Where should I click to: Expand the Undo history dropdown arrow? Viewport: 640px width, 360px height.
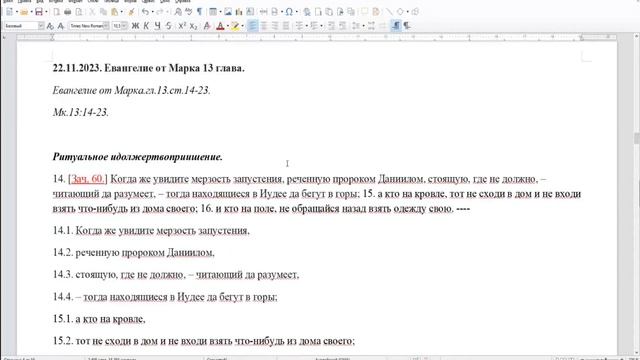[x=153, y=12]
